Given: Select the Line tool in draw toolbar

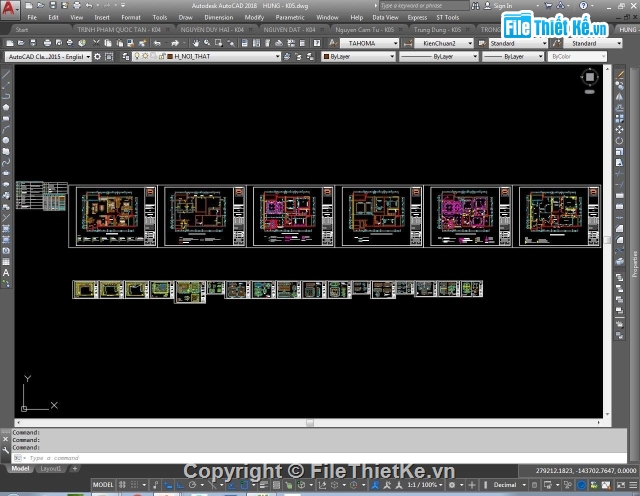Looking at the screenshot, I should 6,75.
